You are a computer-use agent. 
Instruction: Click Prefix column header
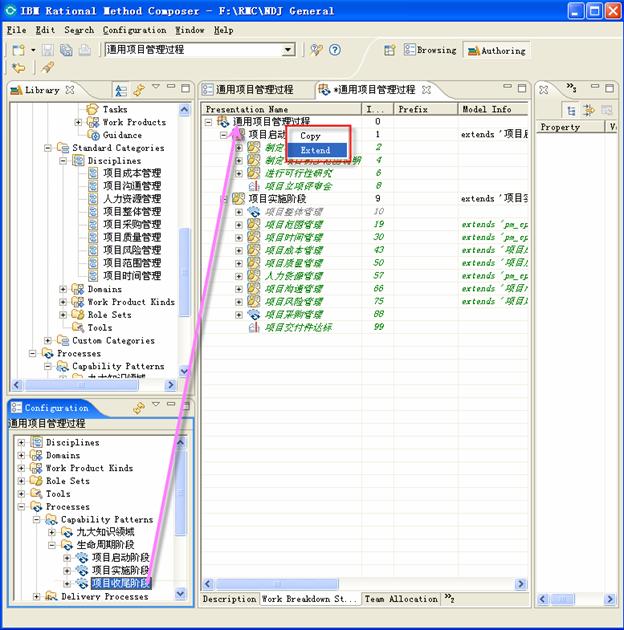click(x=426, y=109)
